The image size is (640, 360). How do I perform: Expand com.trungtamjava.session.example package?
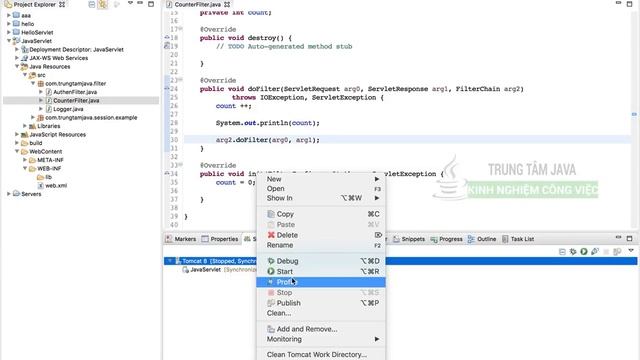[x=33, y=117]
